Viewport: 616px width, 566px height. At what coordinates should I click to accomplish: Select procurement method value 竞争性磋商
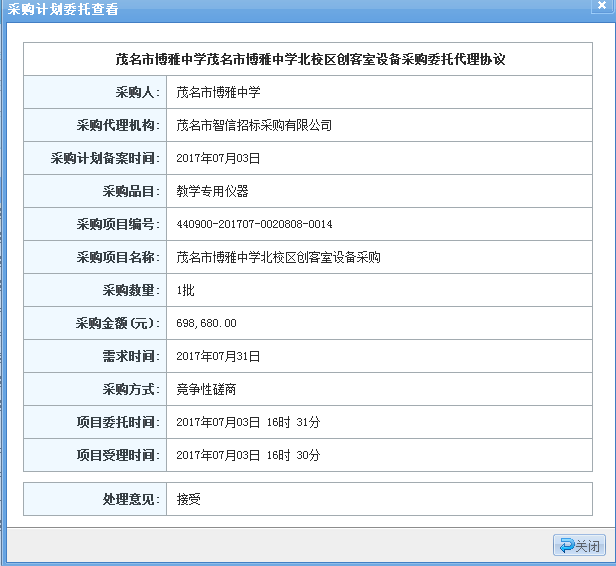(x=206, y=389)
